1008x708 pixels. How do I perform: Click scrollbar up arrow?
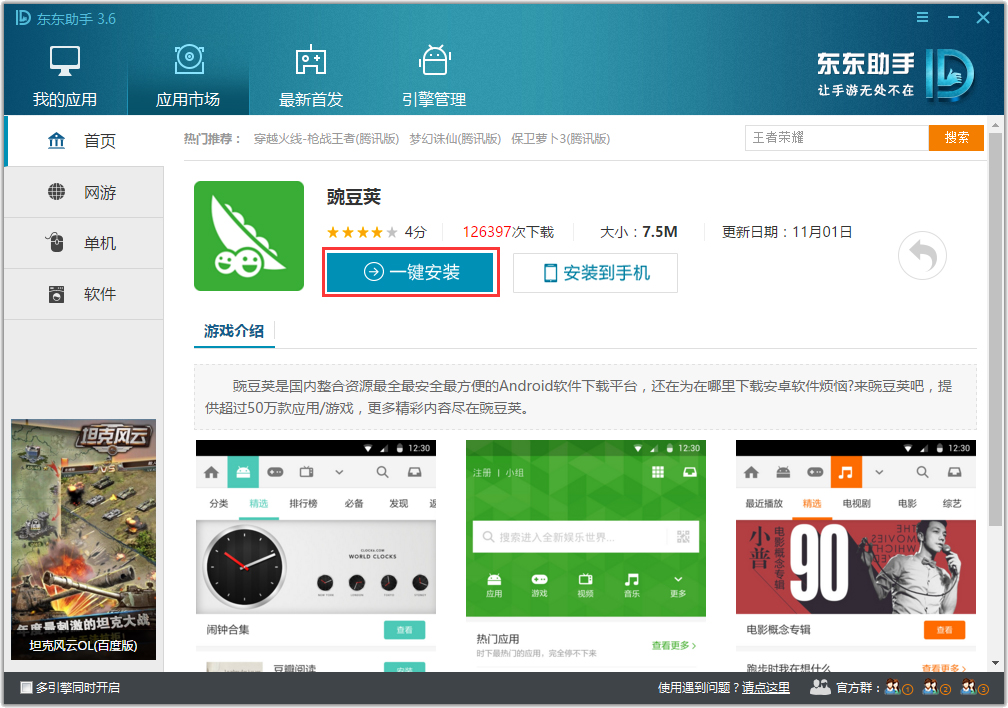995,125
